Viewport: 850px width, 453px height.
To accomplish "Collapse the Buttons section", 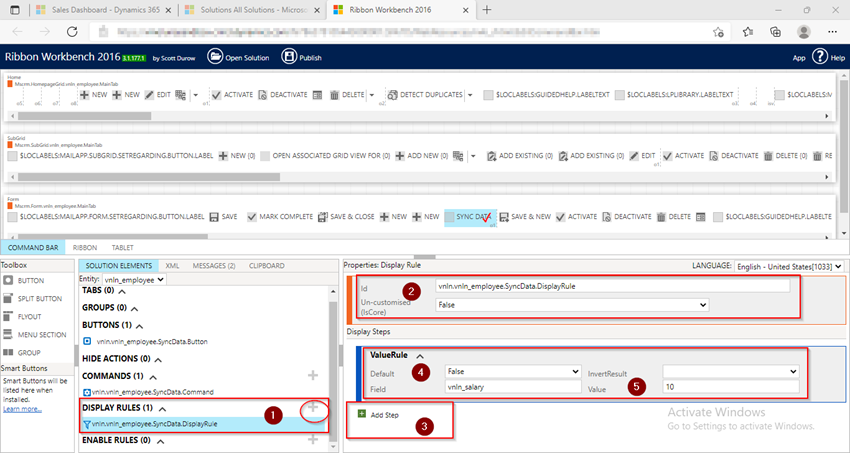I will point(139,326).
